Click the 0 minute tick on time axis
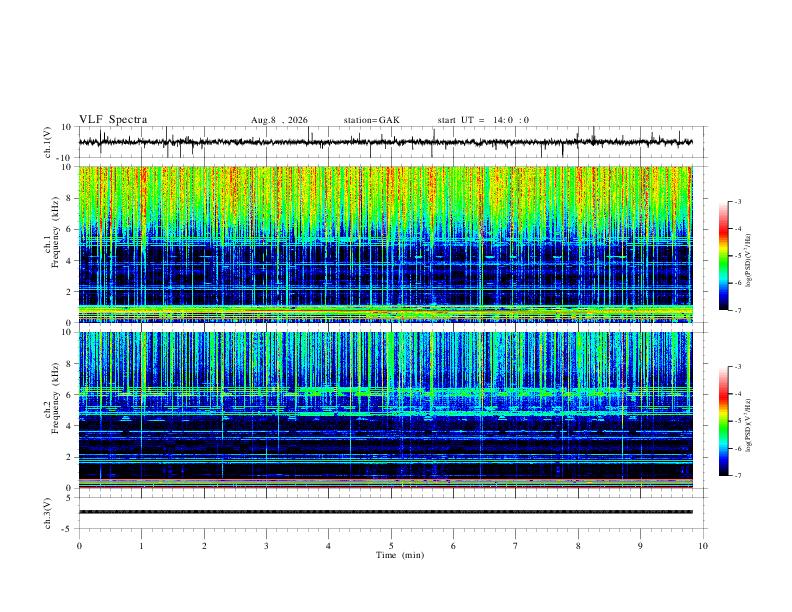 click(x=79, y=546)
